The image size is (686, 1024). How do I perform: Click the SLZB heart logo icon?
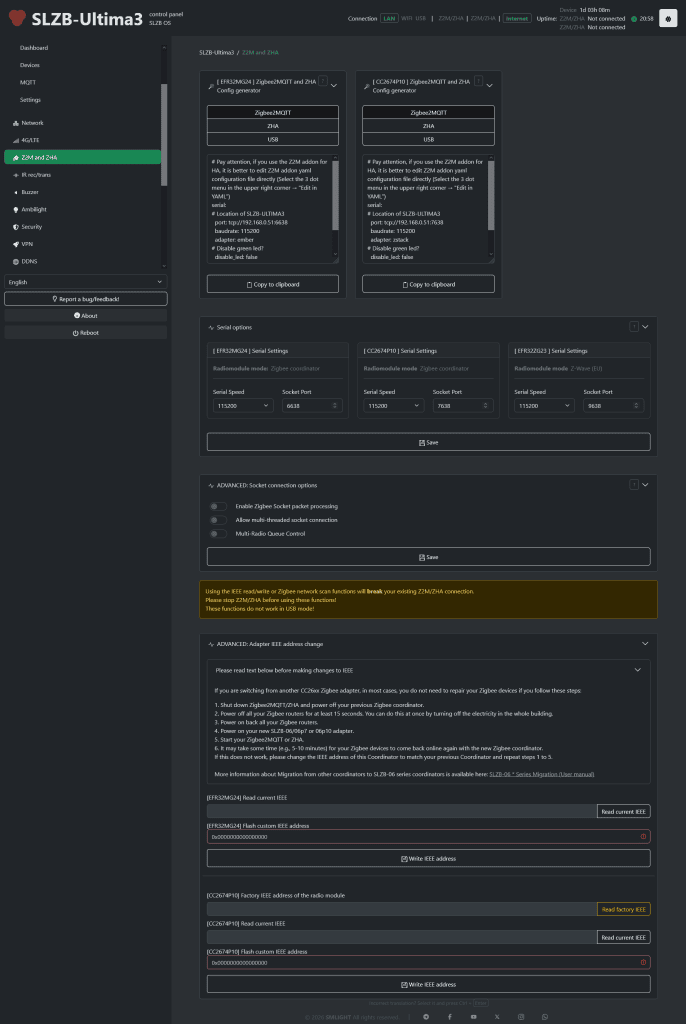pos(16,18)
